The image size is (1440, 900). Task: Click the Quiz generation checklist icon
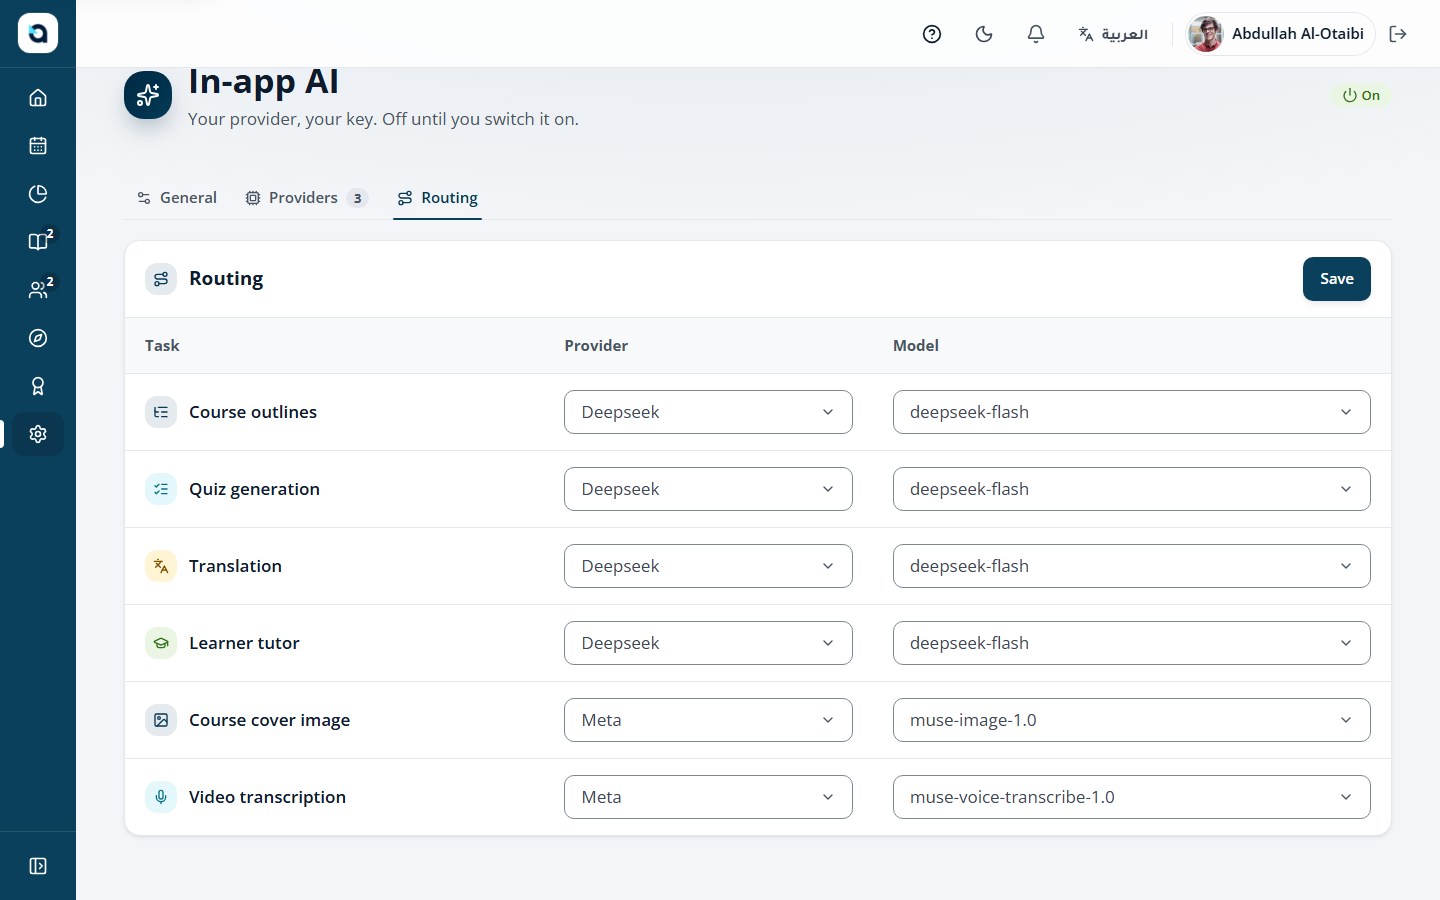(x=161, y=489)
